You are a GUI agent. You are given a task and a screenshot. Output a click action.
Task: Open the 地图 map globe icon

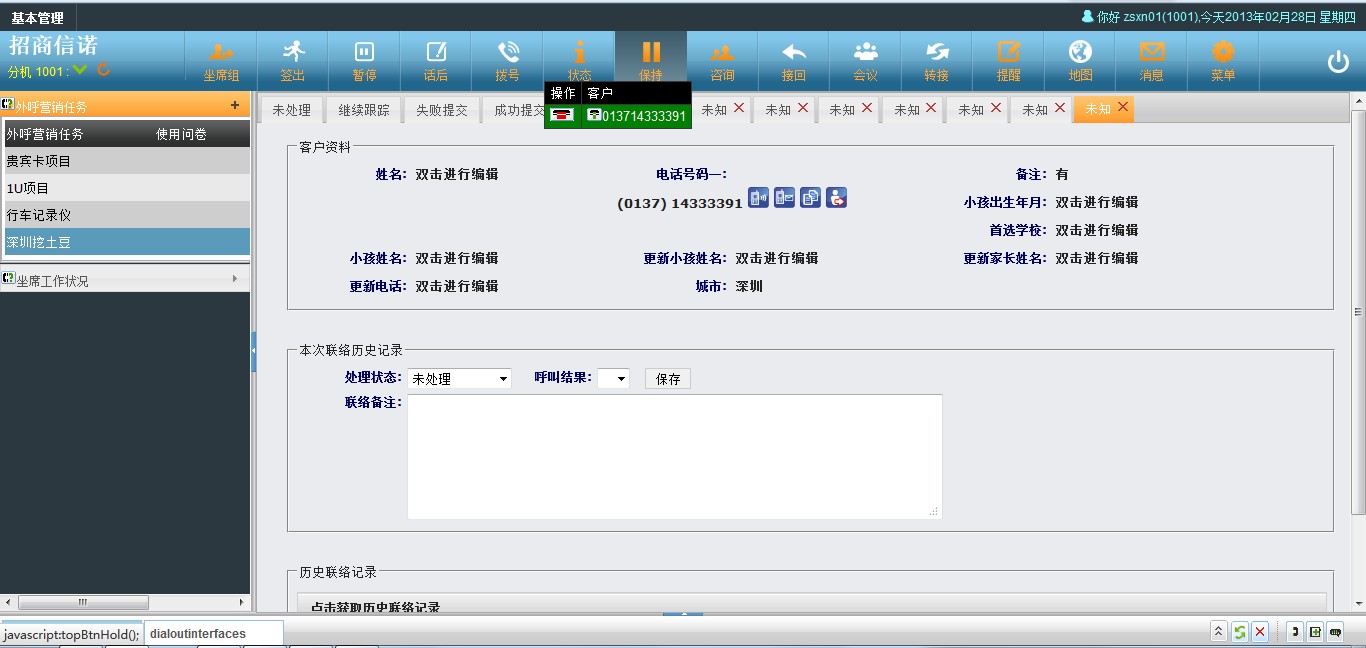(1080, 60)
